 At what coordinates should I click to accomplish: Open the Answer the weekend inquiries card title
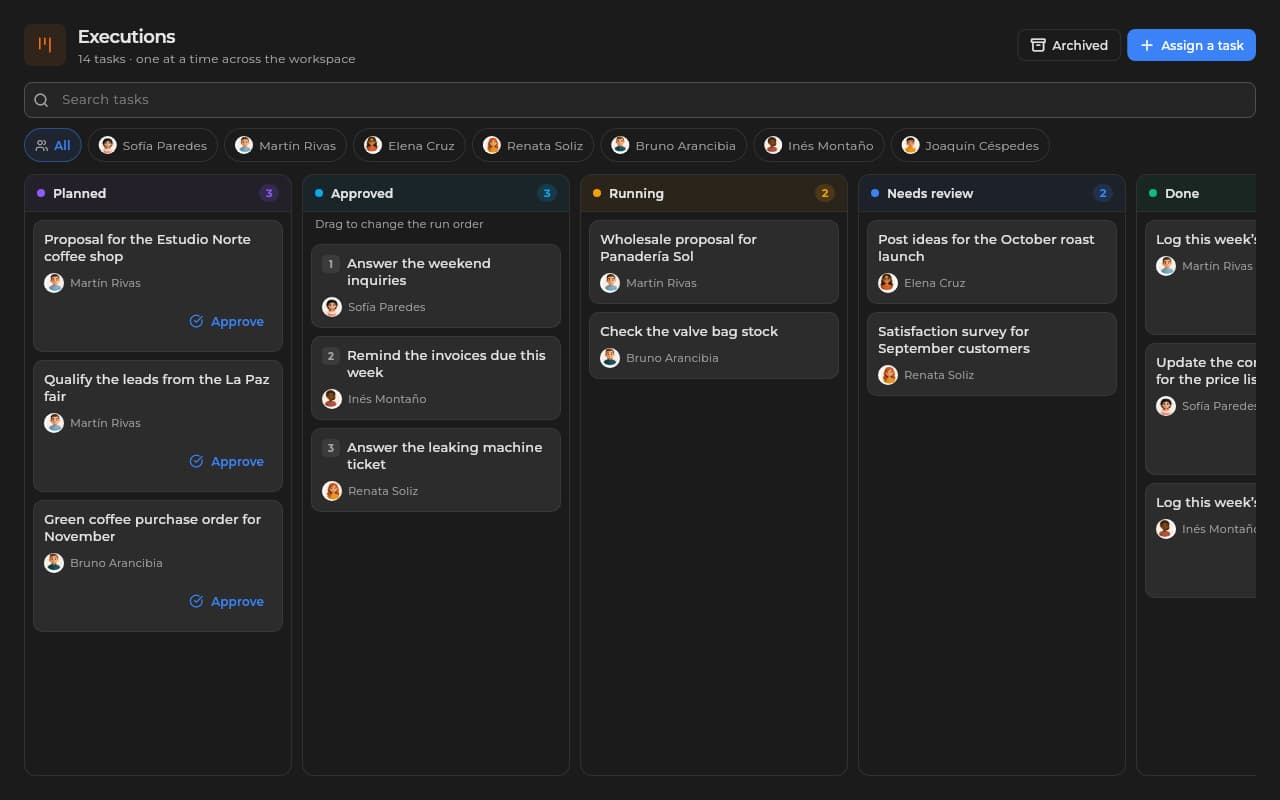tap(419, 272)
